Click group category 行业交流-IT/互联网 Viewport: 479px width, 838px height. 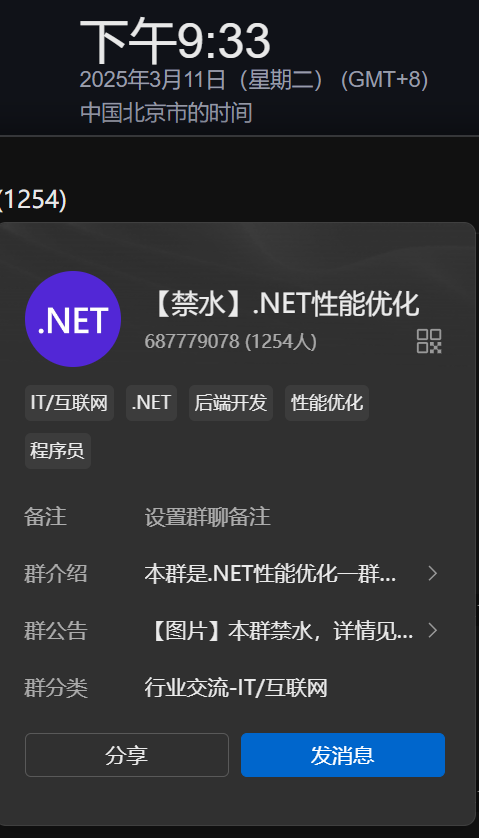click(236, 688)
